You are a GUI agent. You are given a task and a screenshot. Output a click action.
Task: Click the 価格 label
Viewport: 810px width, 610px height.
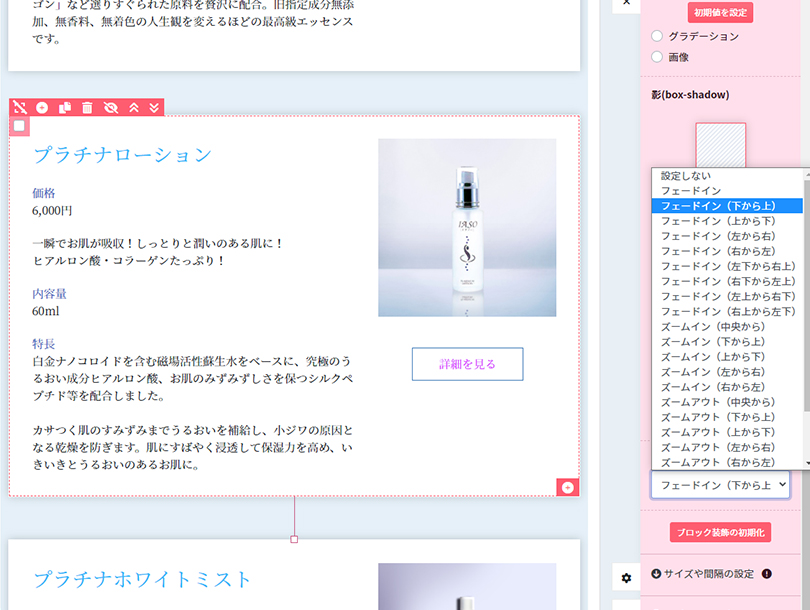tap(43, 193)
